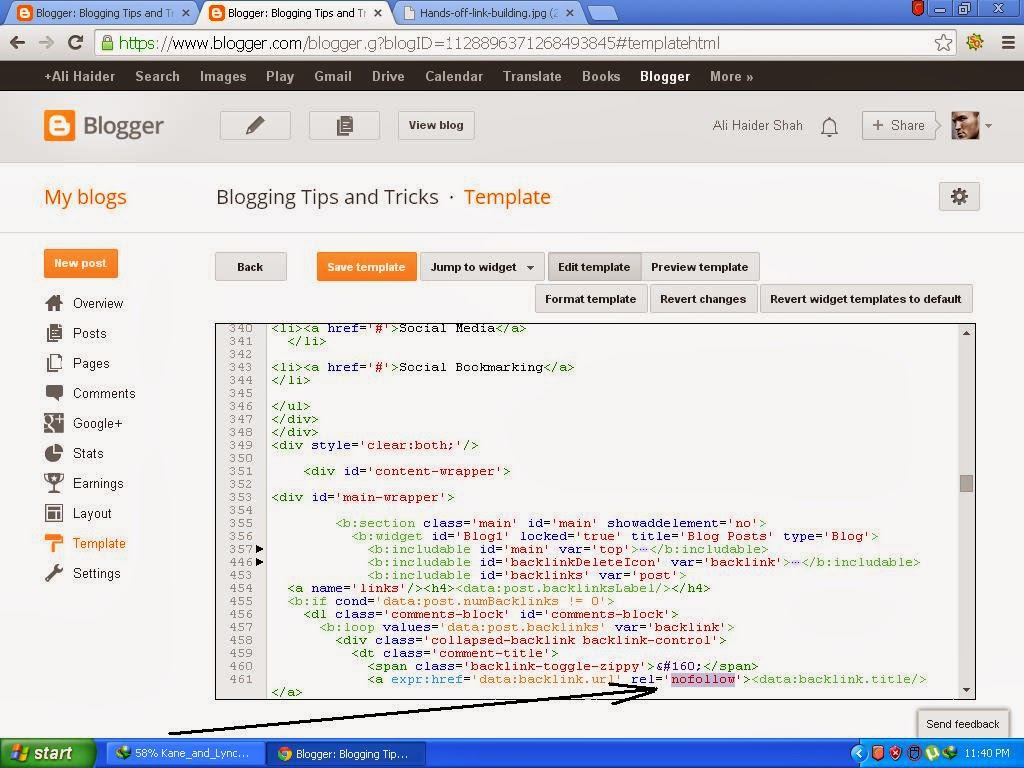Open Images in Google bar
Image resolution: width=1024 pixels, height=768 pixels.
click(223, 76)
